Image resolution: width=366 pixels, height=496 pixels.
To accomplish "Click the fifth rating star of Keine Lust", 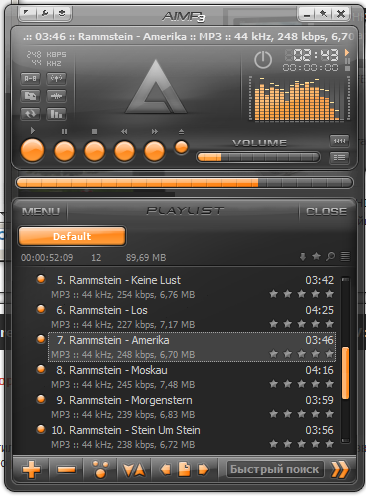I will [x=330, y=294].
